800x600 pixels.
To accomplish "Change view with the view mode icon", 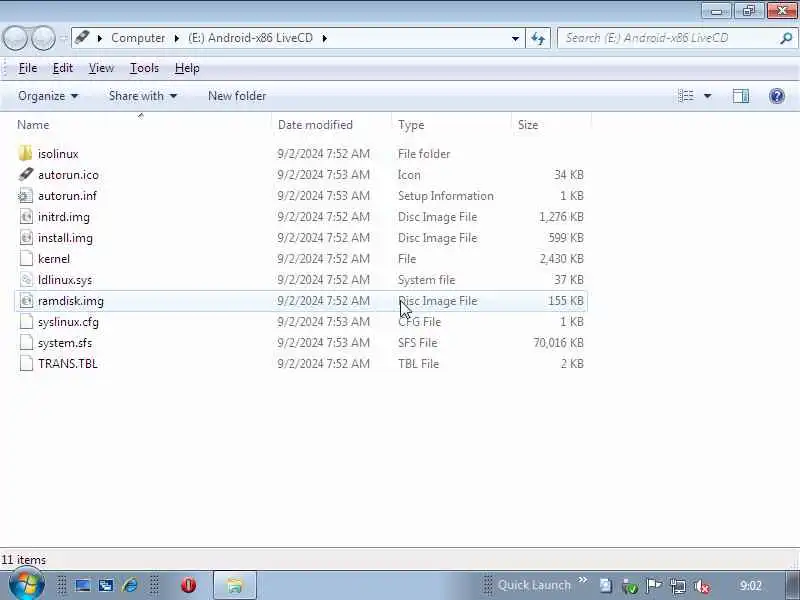I will [x=686, y=96].
